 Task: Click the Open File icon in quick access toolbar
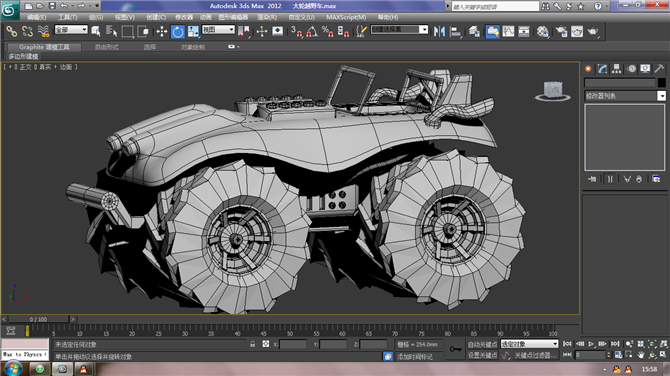40,6
